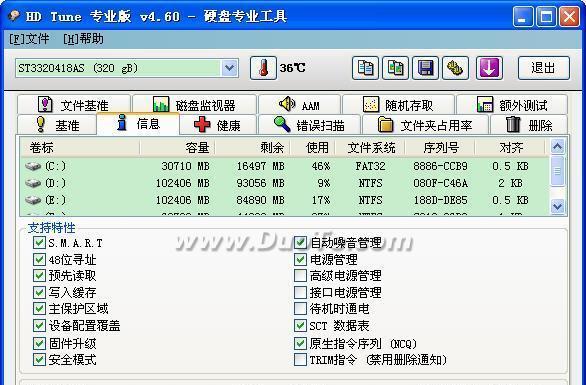586x385 pixels.
Task: Toggle the SCT 数据表 checkbox
Action: (x=300, y=326)
